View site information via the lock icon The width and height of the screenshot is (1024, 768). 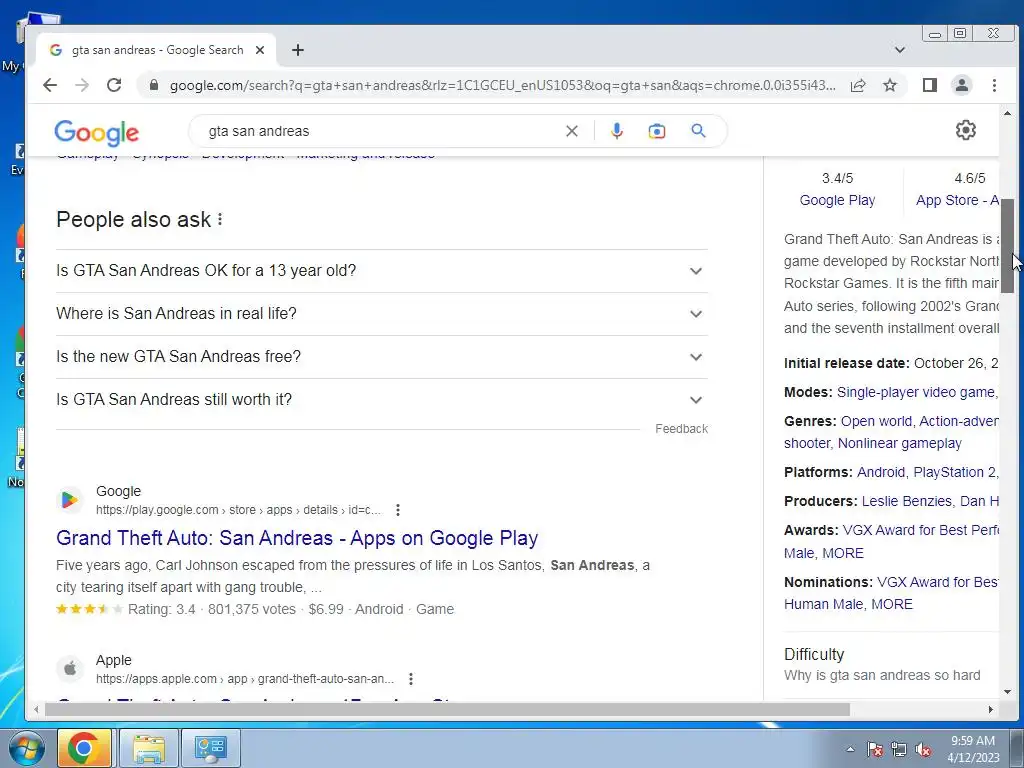pos(154,85)
